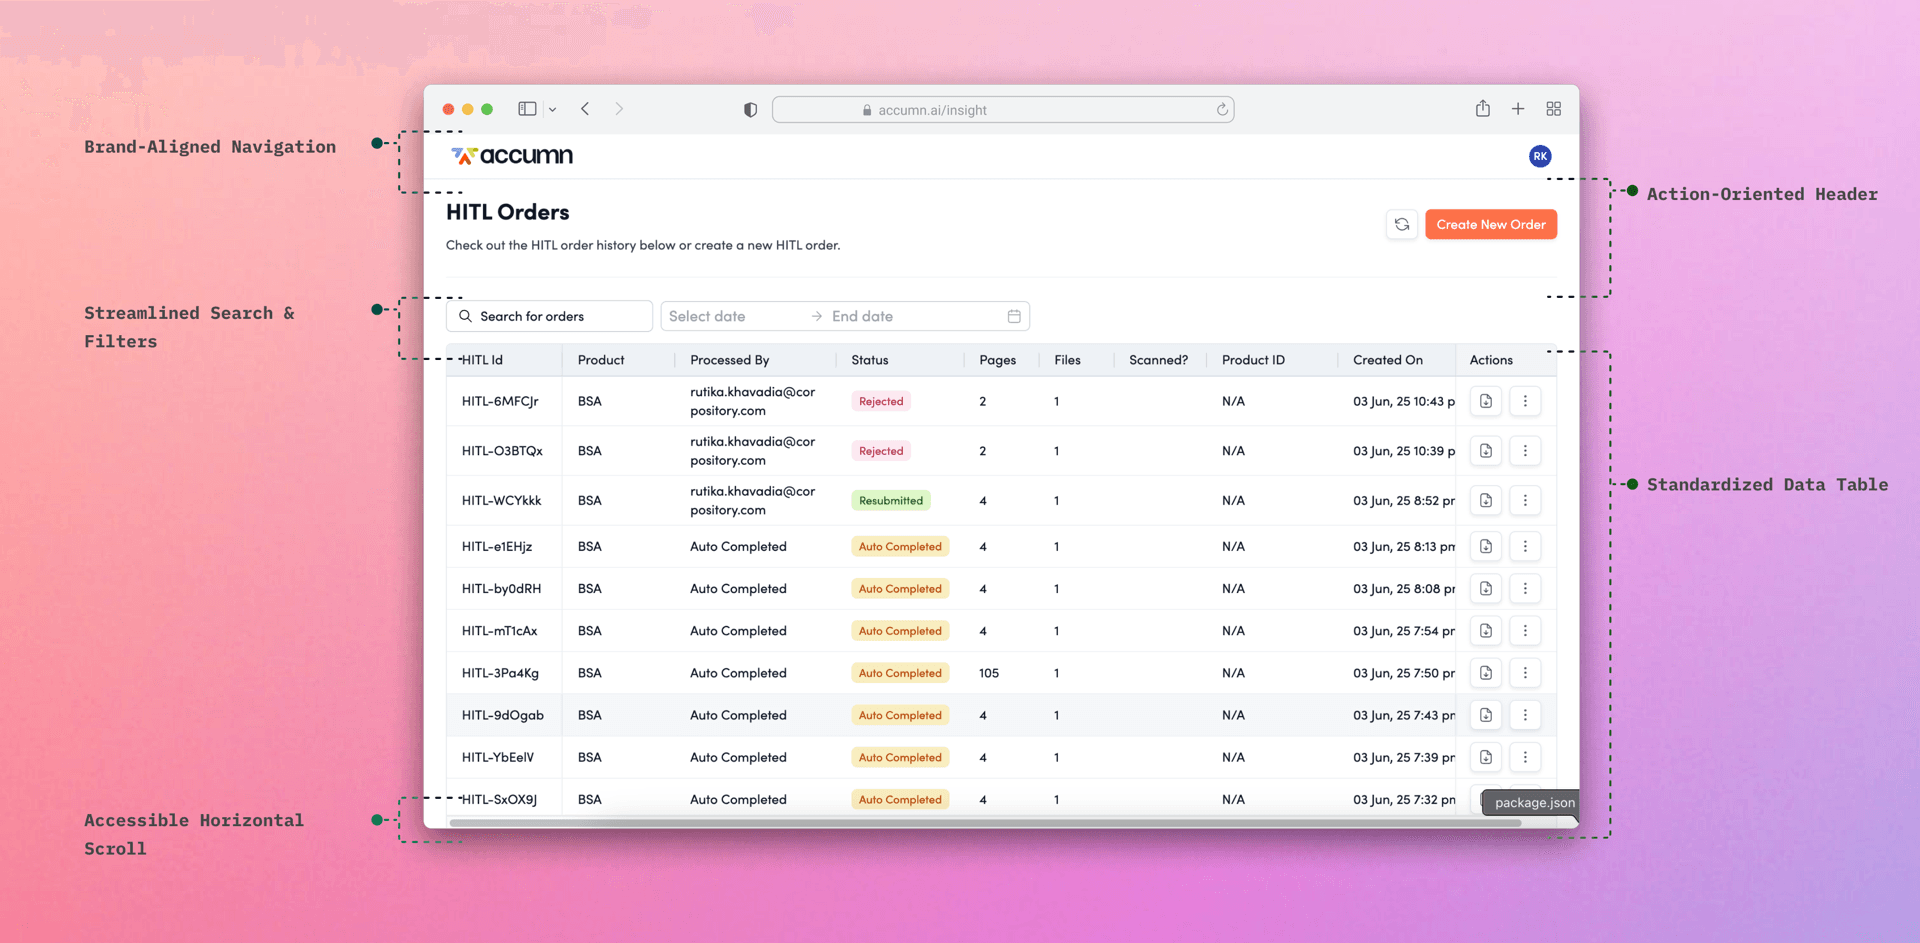
Task: Open more actions for HITL-3Pa4Kg row
Action: point(1525,673)
